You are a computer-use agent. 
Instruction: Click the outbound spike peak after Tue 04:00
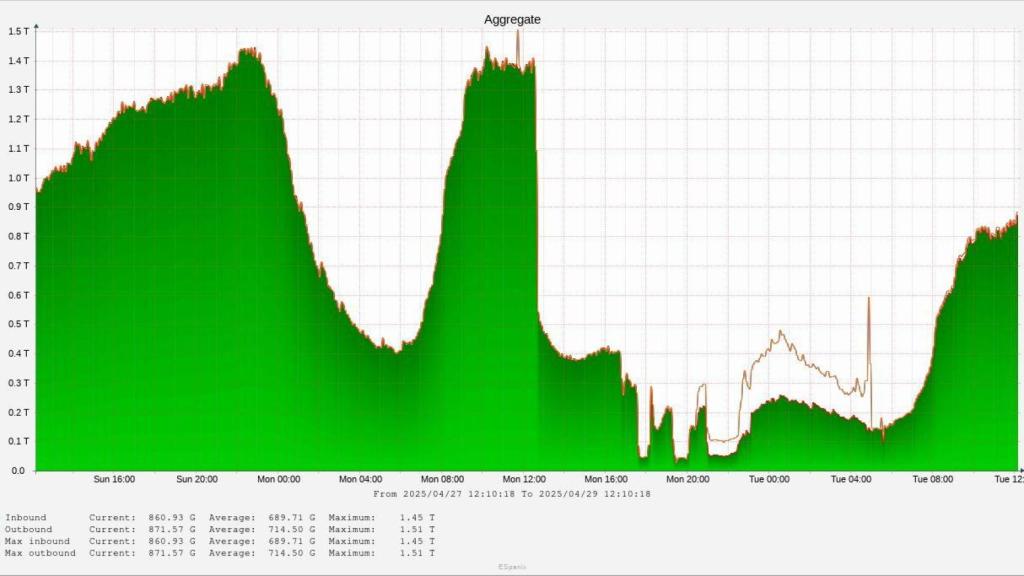coord(868,298)
